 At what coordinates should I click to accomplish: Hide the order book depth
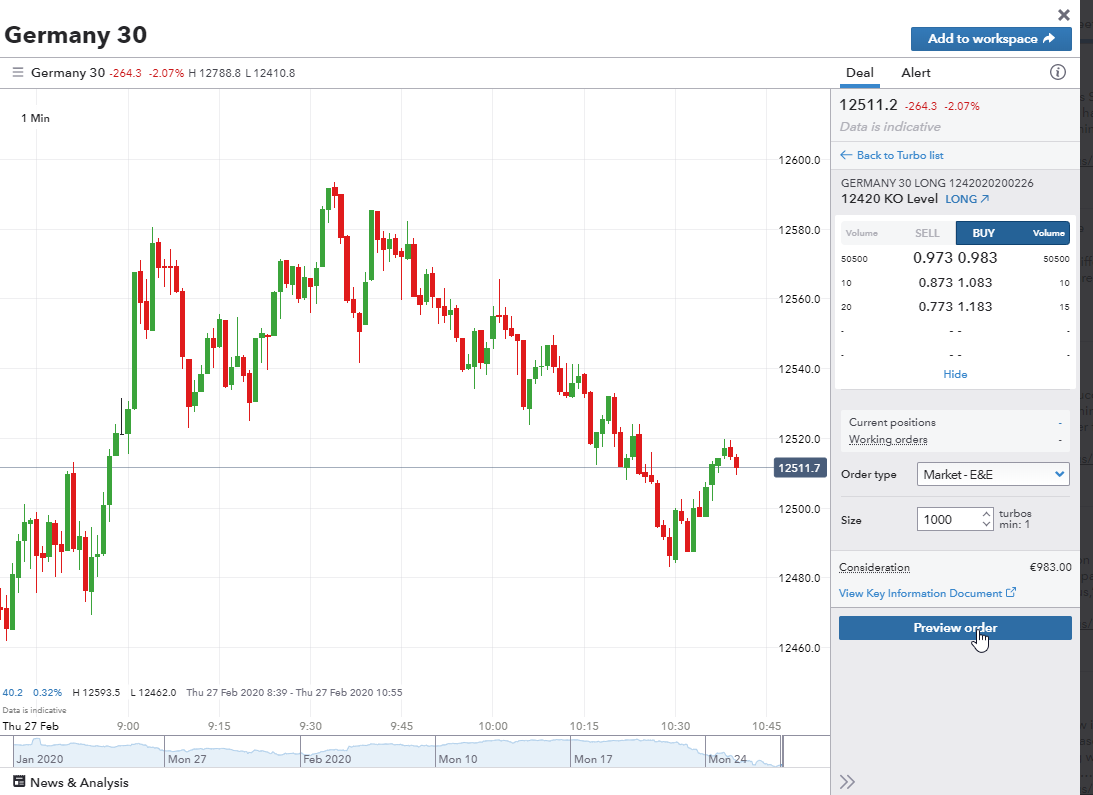coord(955,374)
